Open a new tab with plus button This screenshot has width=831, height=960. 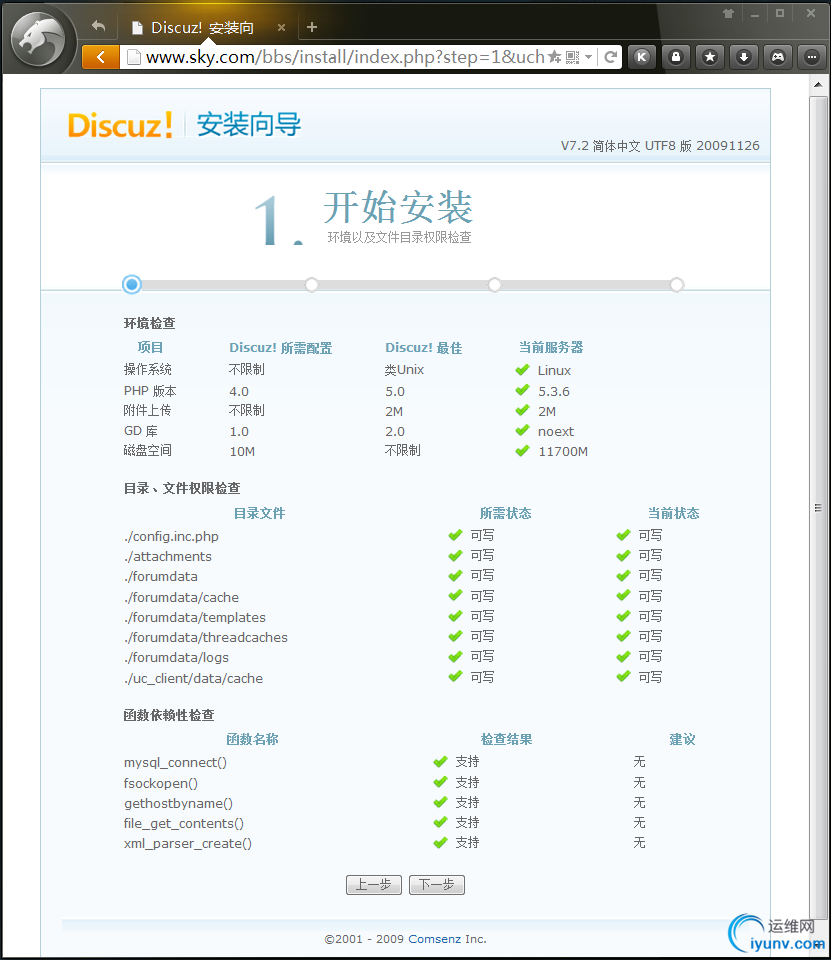pyautogui.click(x=312, y=27)
